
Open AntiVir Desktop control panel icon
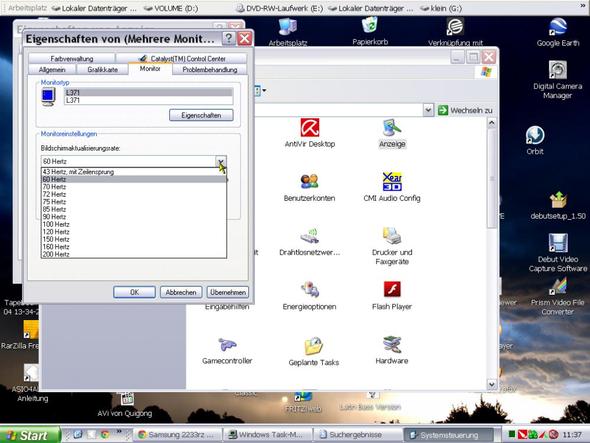click(310, 132)
